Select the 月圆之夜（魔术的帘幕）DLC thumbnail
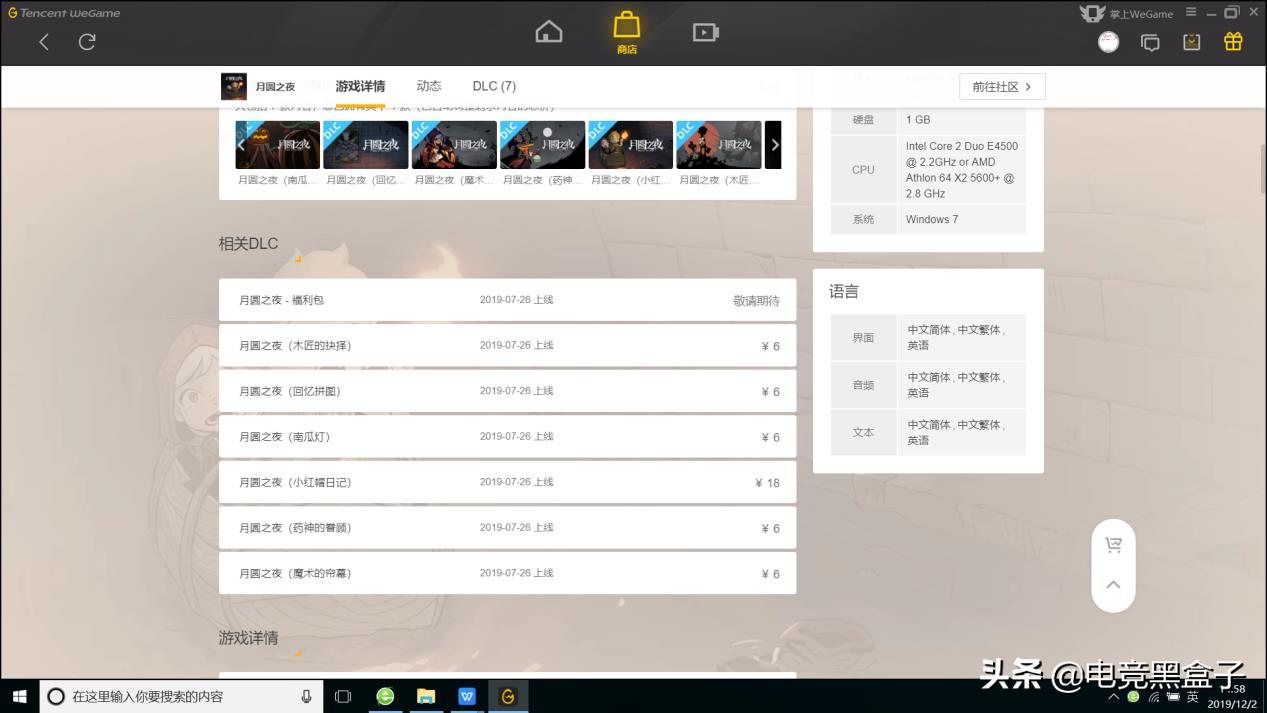This screenshot has height=713, width=1267. tap(453, 145)
